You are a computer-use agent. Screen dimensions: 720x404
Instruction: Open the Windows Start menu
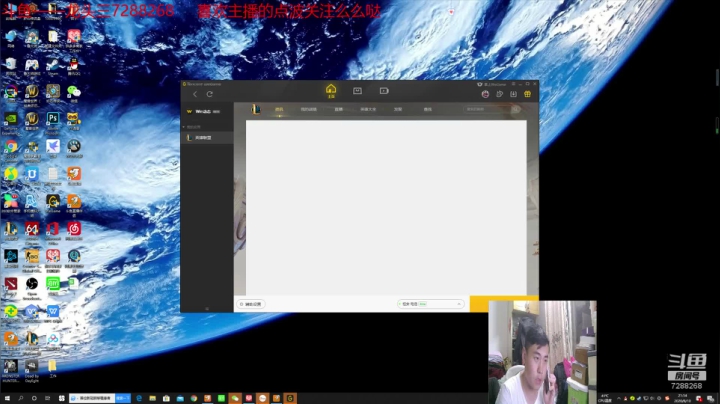point(7,398)
